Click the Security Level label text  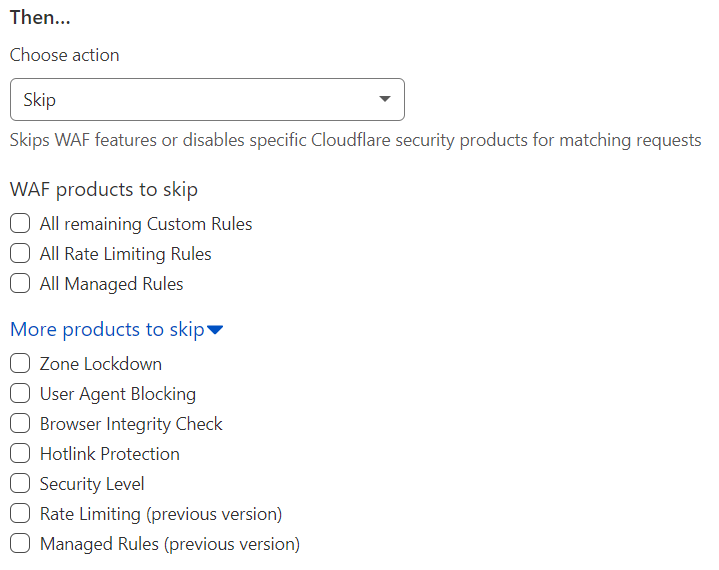[92, 484]
